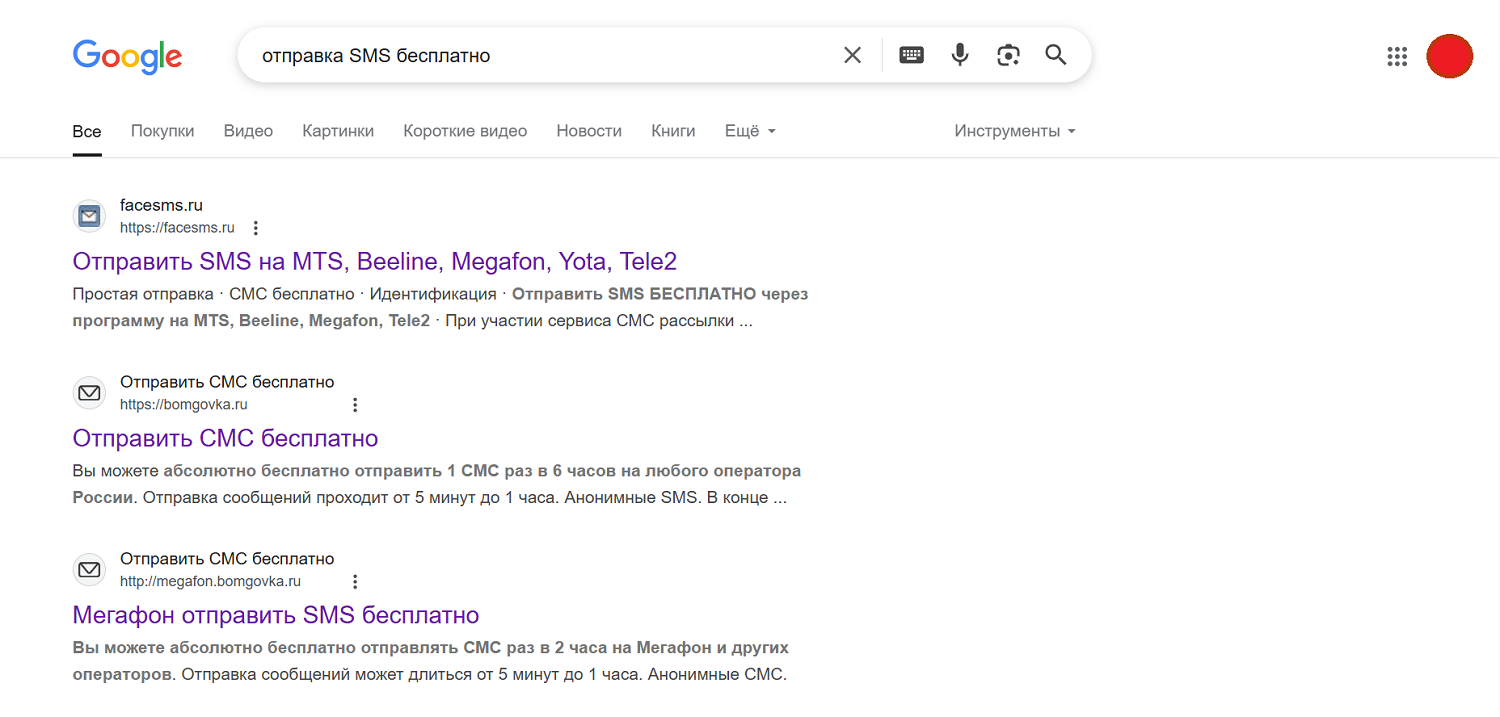
Task: Open three-dot menu for https://bomgovka.ru result
Action: tap(354, 405)
